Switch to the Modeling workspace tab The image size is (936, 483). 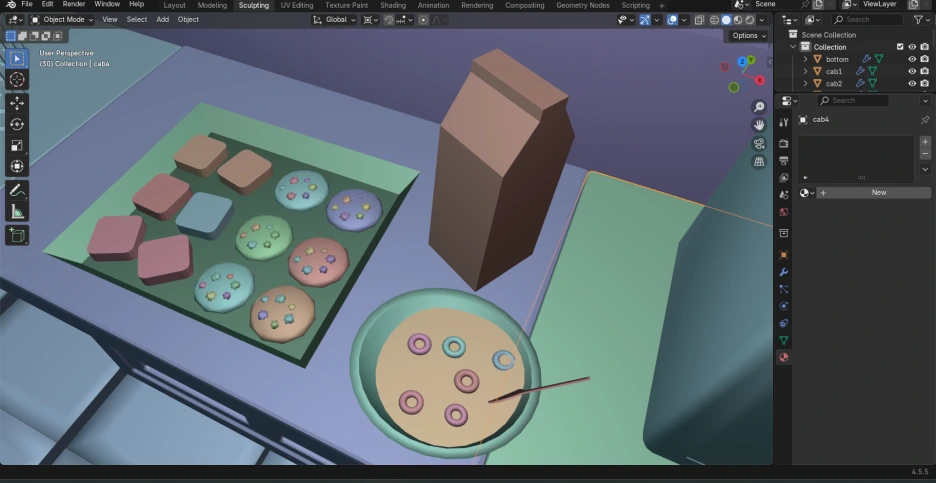213,5
